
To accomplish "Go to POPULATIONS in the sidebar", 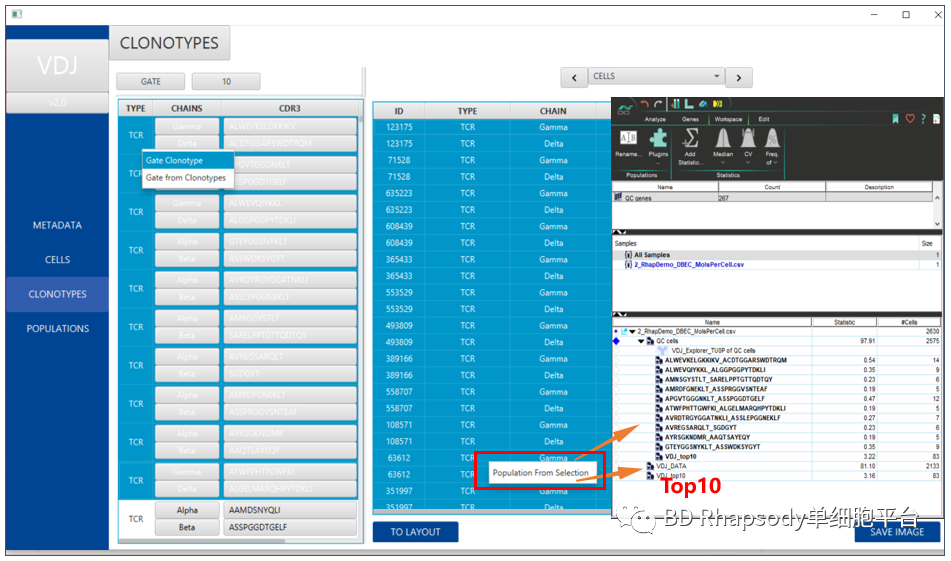I will pos(57,329).
